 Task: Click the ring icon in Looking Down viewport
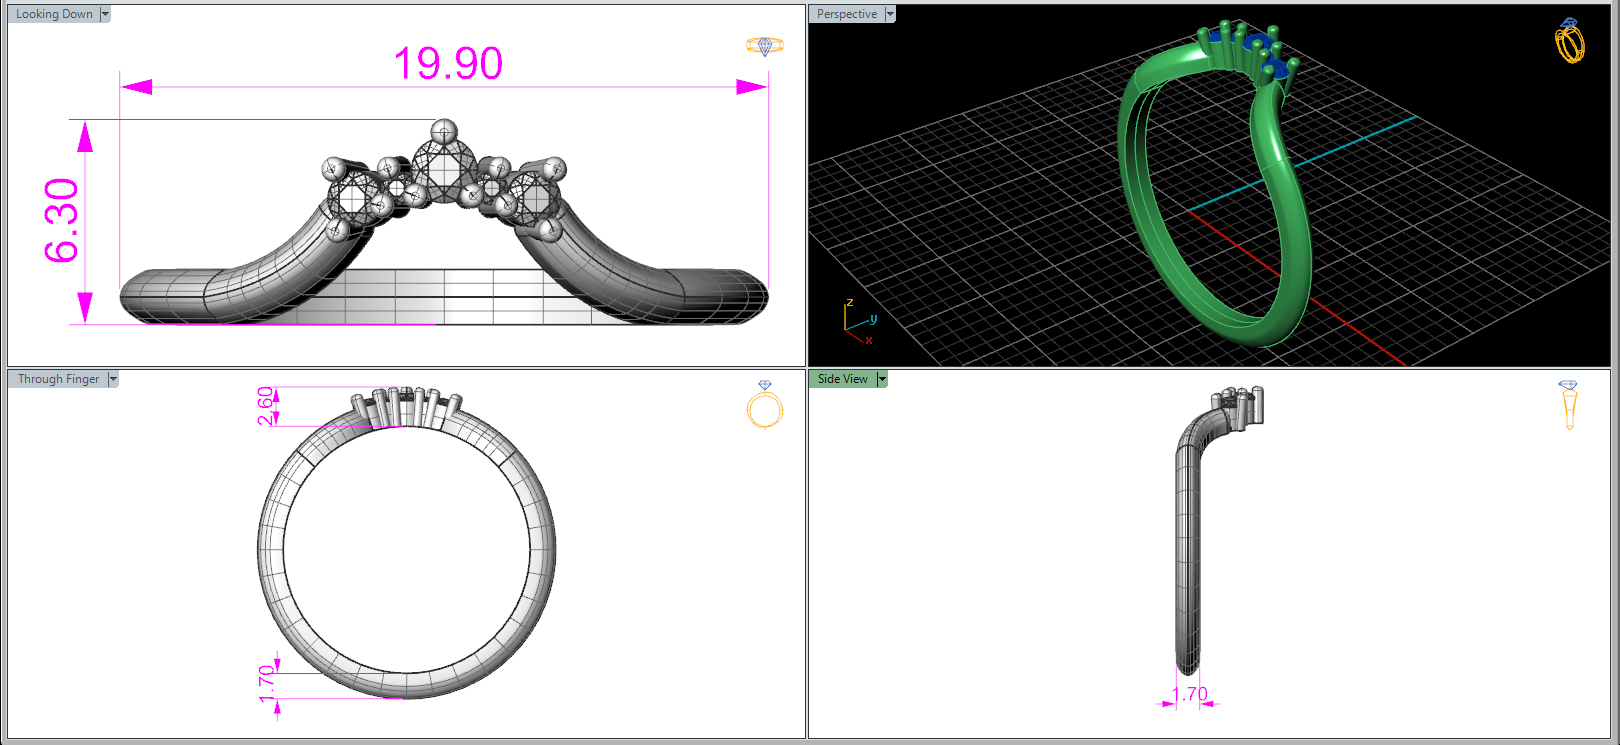[765, 46]
